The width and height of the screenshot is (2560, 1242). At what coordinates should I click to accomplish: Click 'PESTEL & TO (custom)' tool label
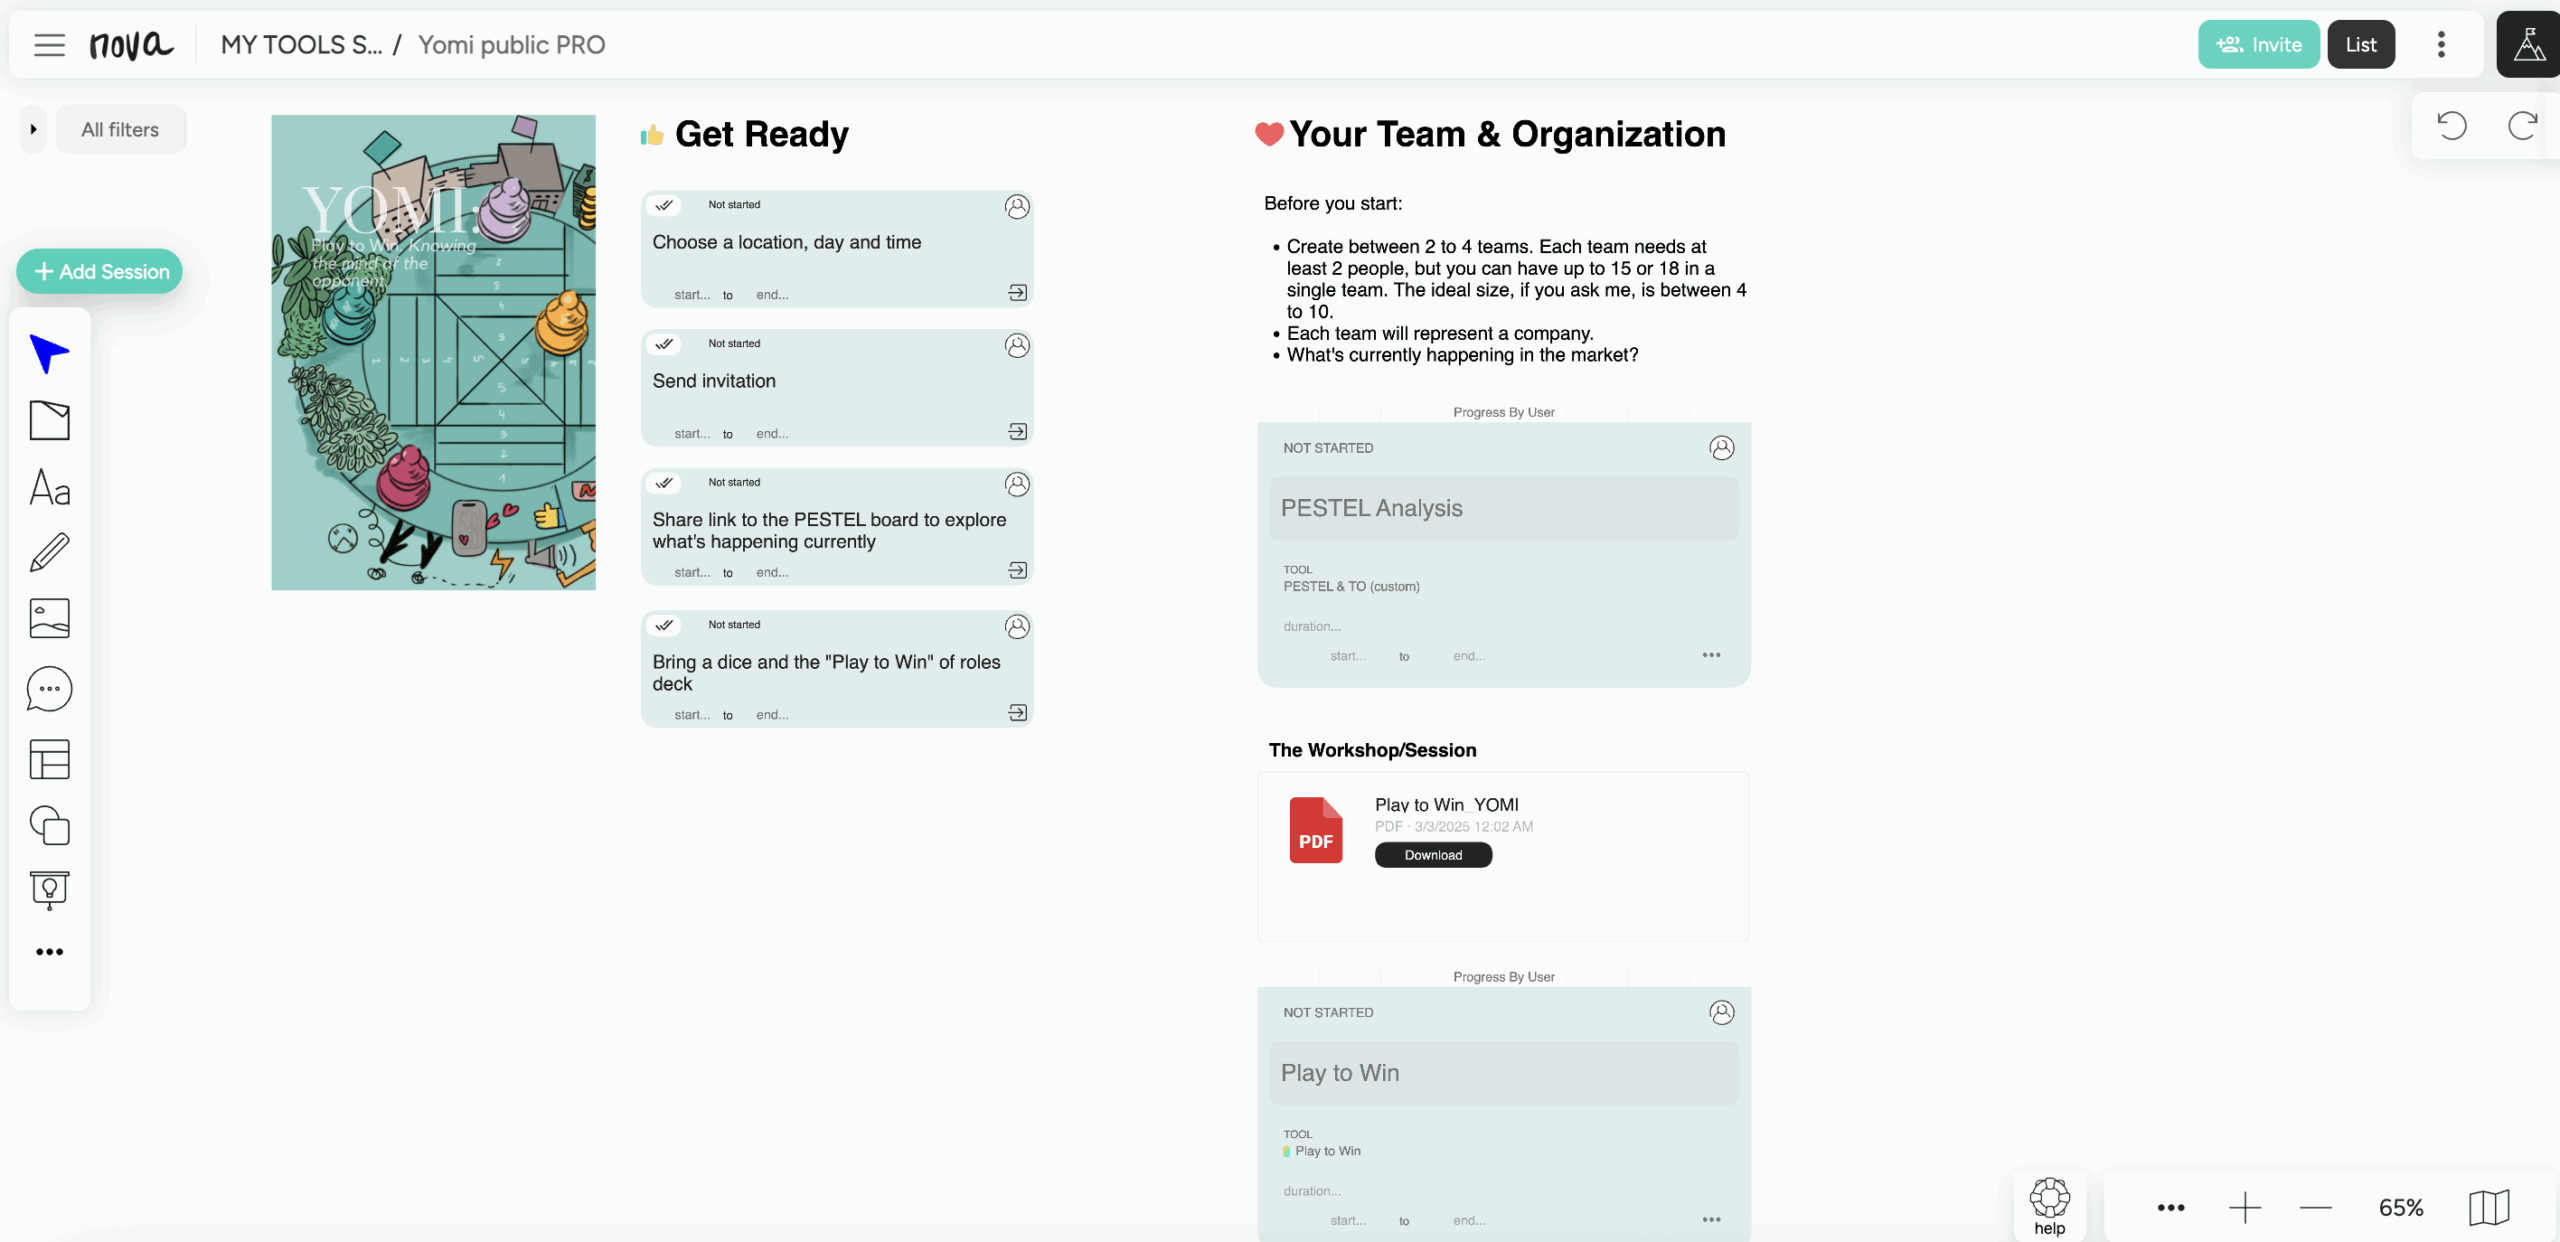(x=1351, y=587)
